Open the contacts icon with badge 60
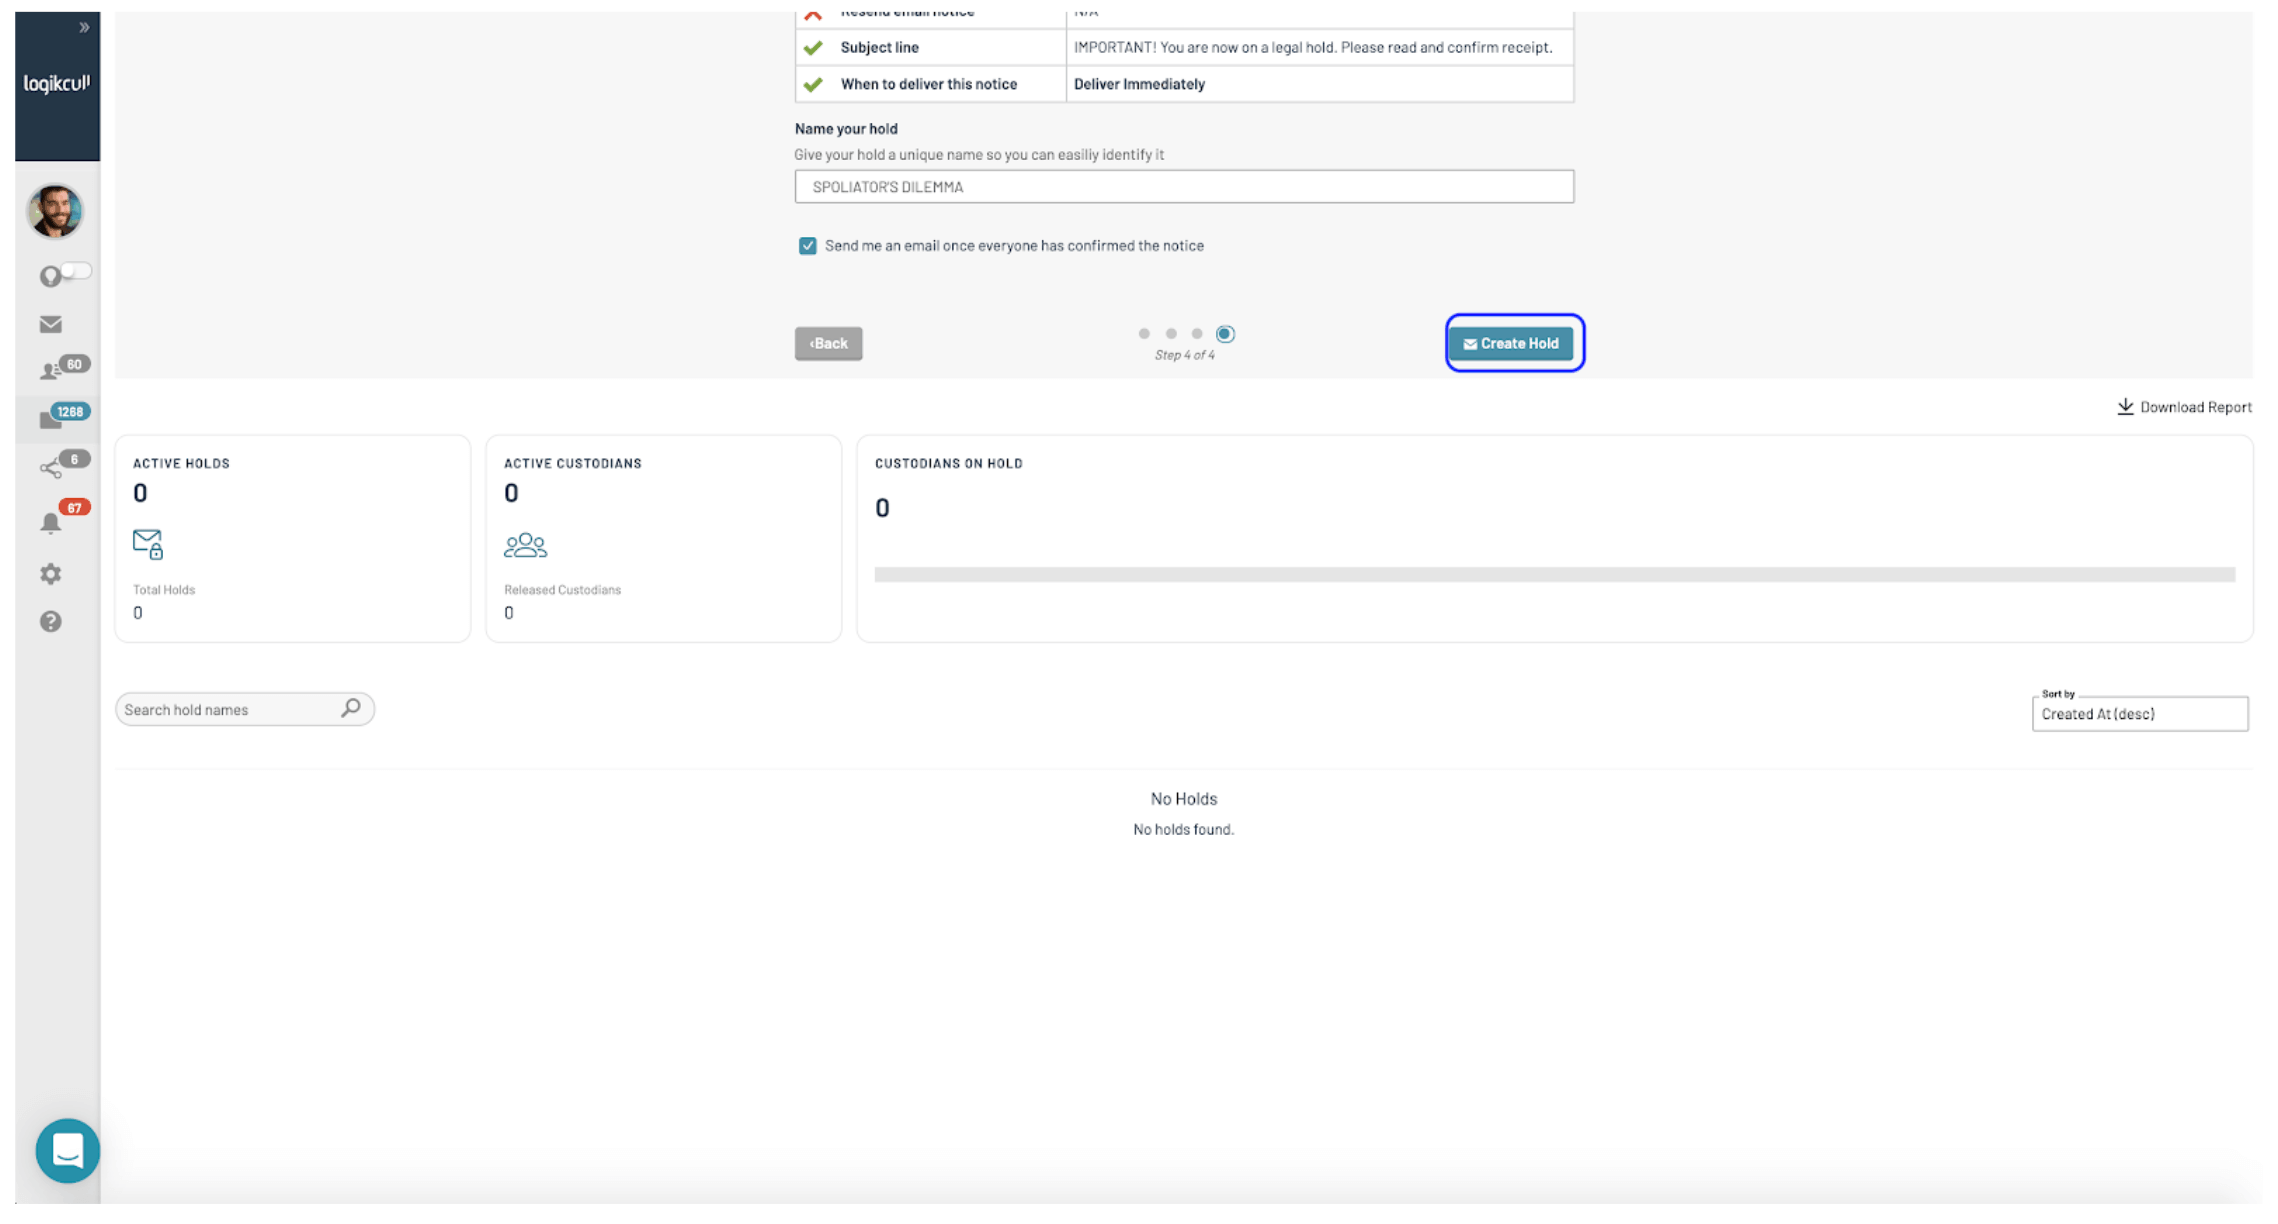 coord(52,371)
